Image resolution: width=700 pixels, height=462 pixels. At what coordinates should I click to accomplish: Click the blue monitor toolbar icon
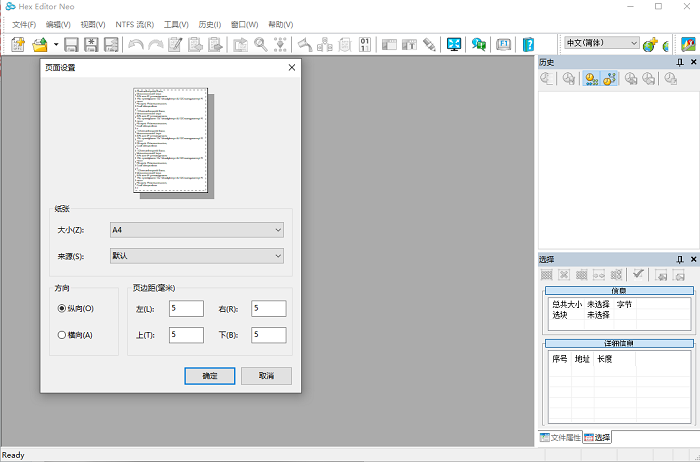[x=454, y=44]
